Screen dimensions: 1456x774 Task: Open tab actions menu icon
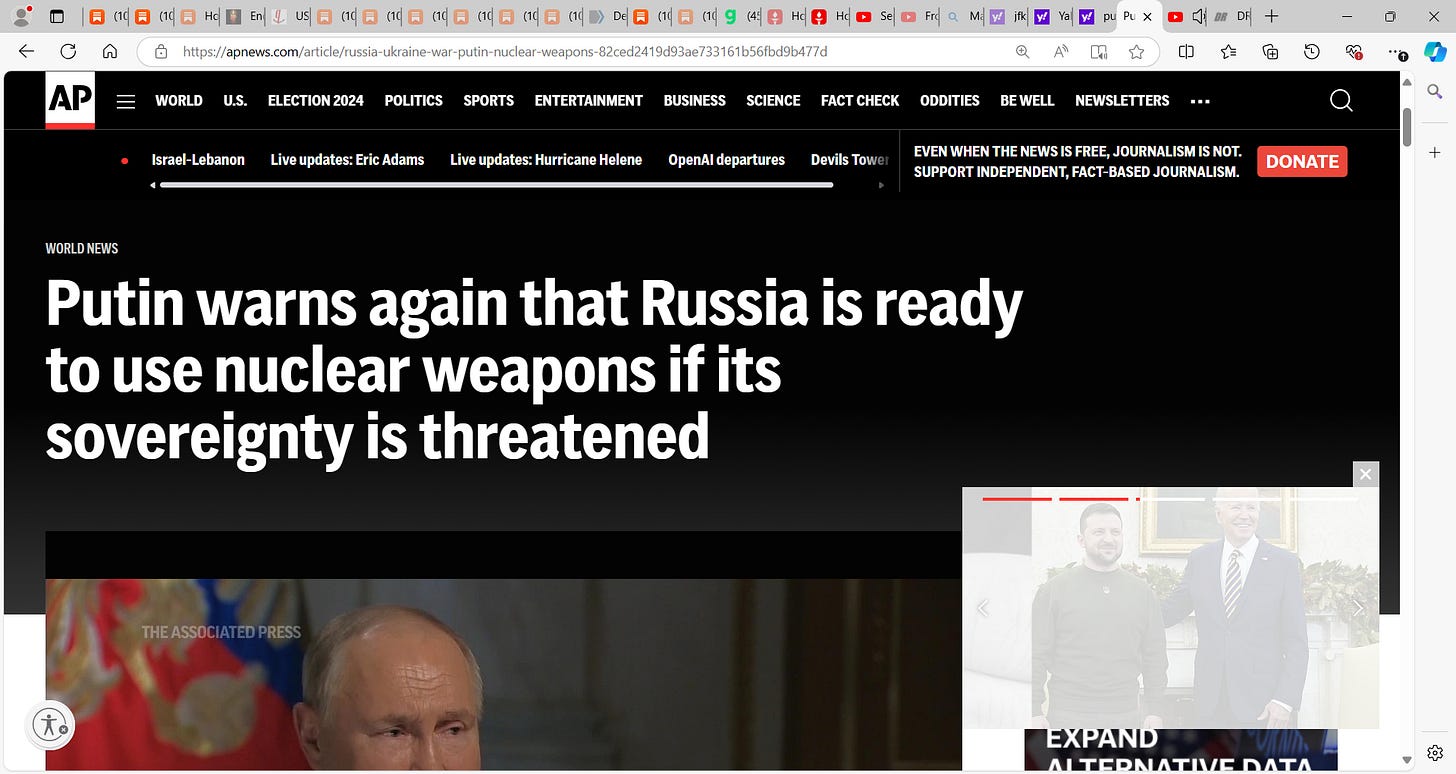pyautogui.click(x=57, y=16)
